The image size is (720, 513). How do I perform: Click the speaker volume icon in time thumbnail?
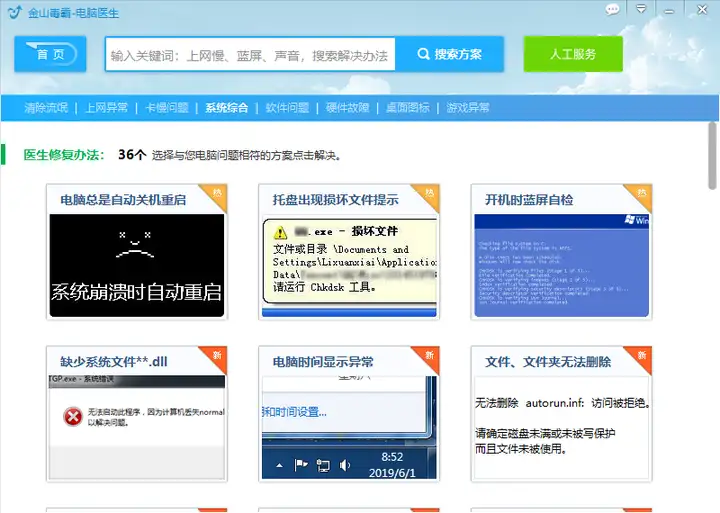click(344, 465)
